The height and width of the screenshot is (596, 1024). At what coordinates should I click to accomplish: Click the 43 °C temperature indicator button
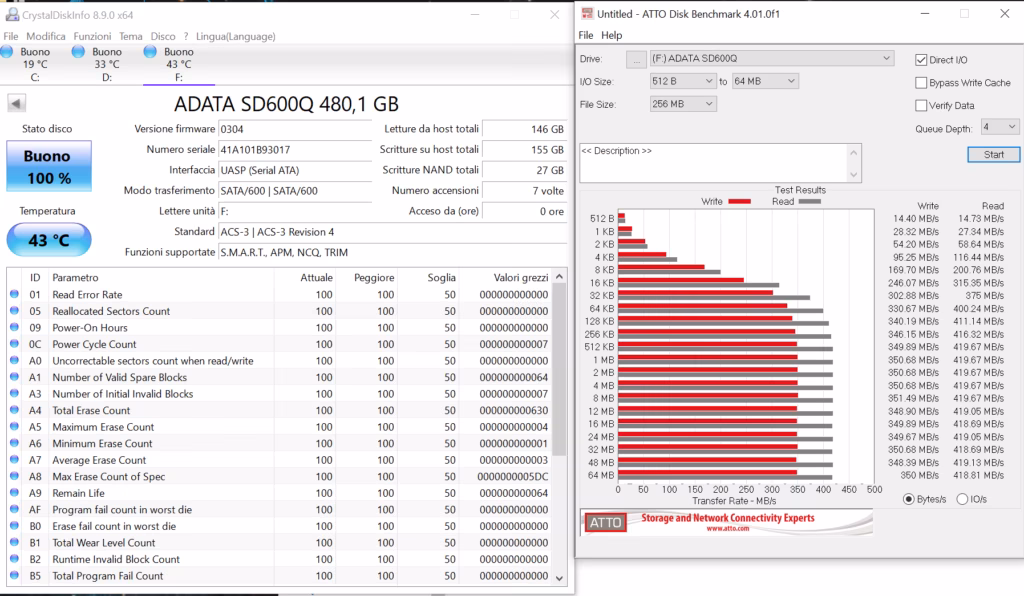pos(49,240)
